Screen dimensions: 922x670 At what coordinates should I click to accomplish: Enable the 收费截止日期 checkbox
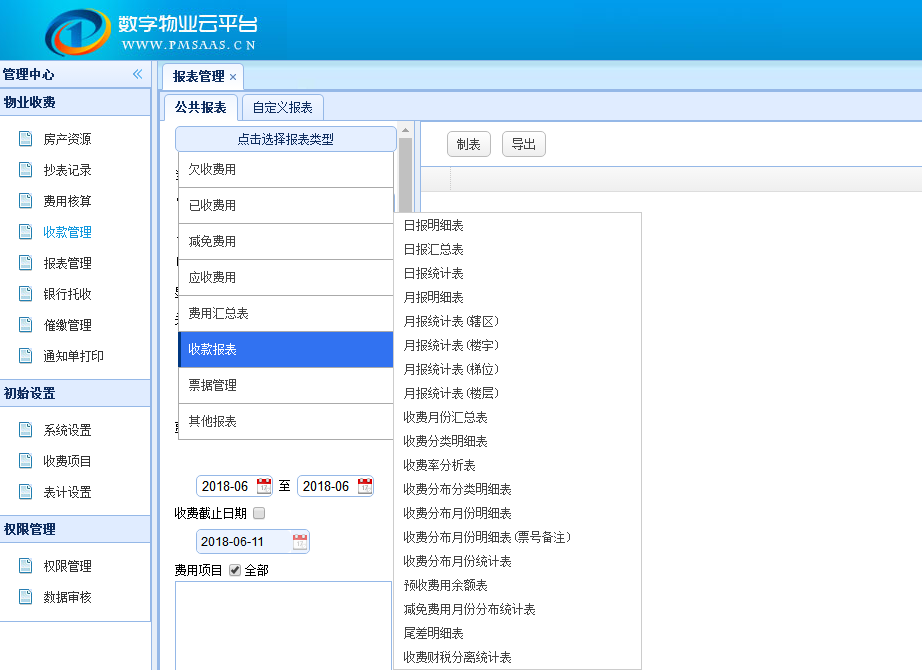[x=259, y=513]
